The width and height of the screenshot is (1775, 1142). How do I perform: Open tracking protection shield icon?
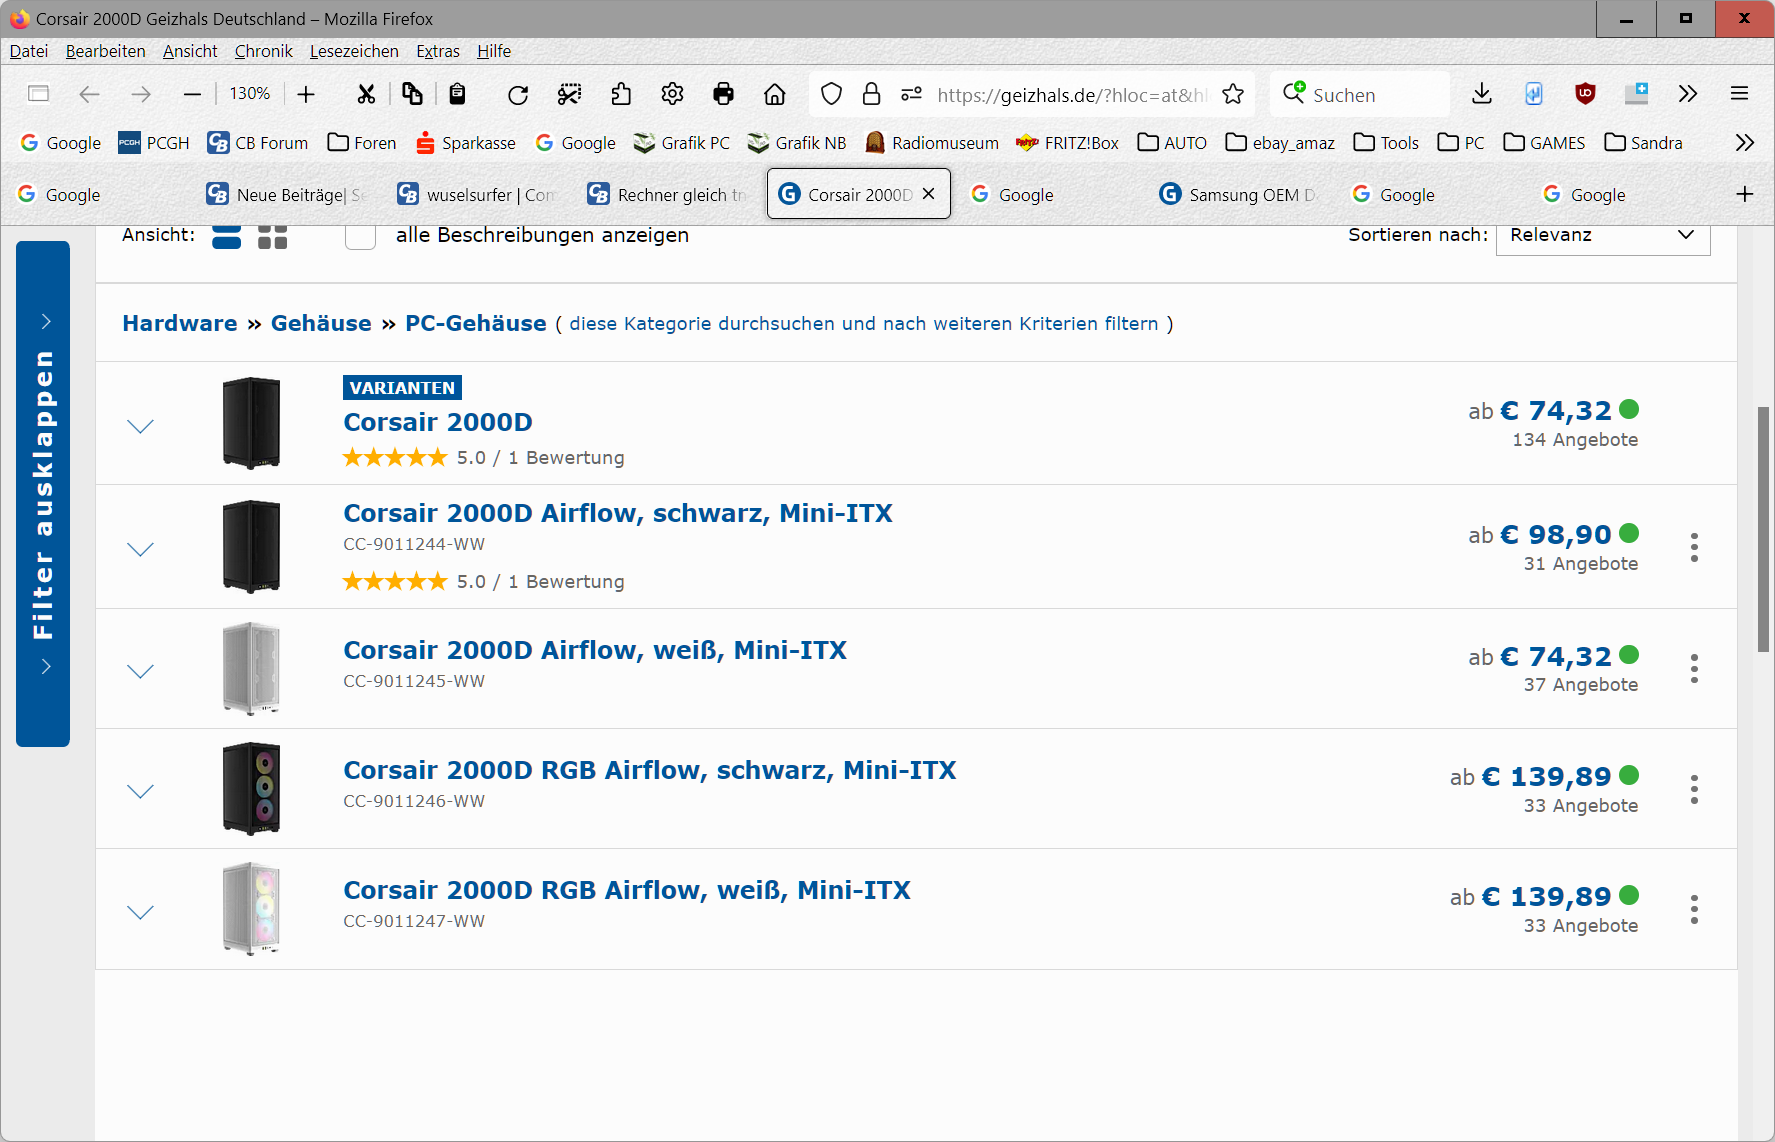831,94
